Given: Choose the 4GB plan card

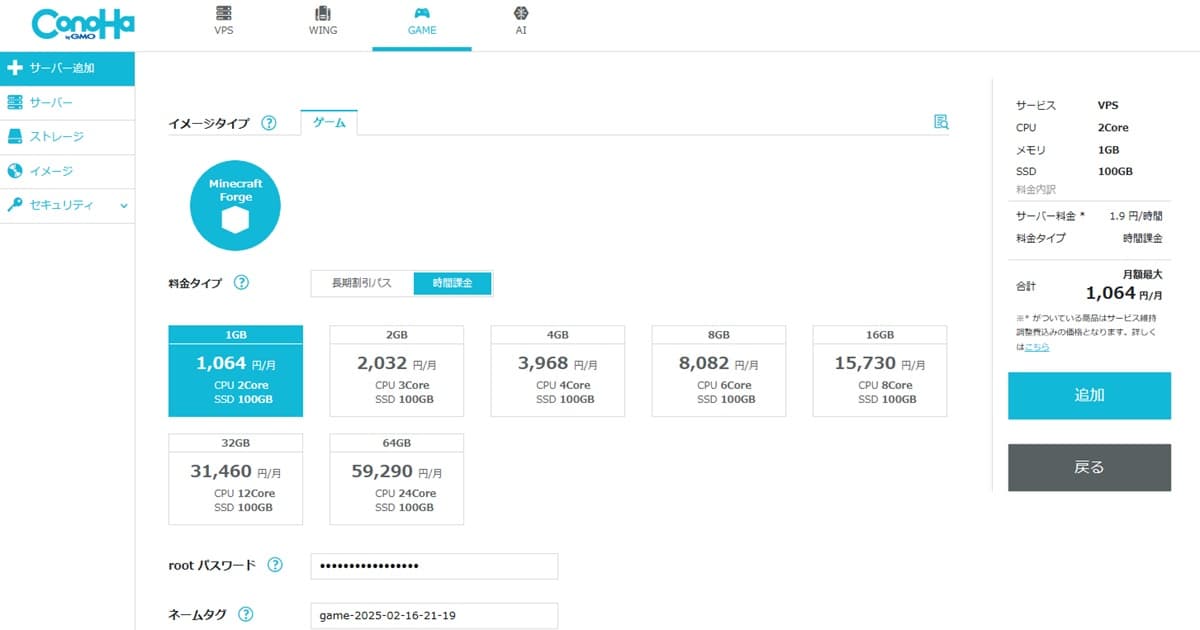Looking at the screenshot, I should click(x=557, y=371).
